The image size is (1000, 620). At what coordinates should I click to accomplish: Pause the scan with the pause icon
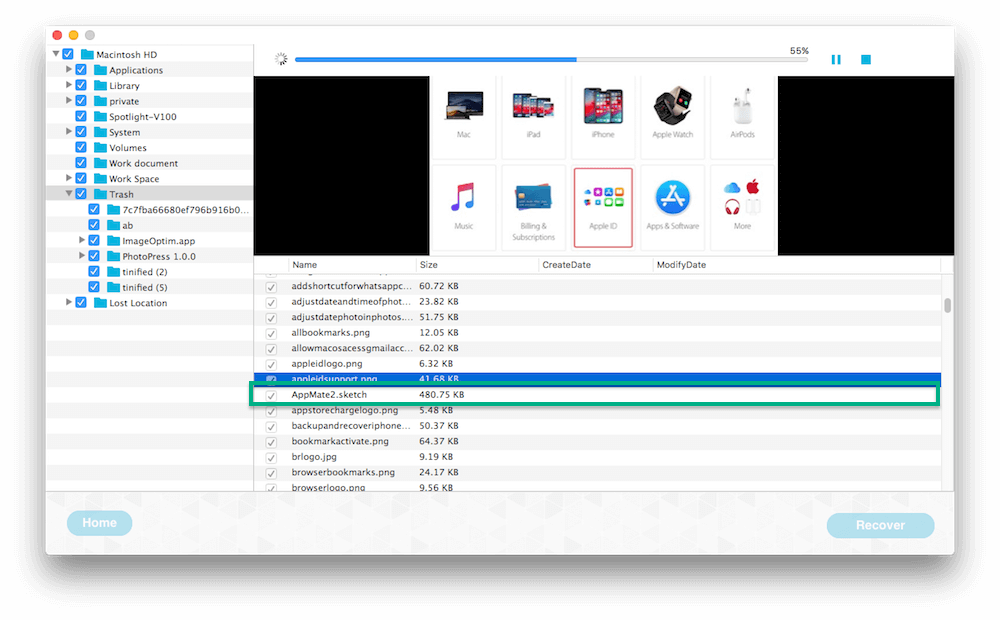[835, 59]
